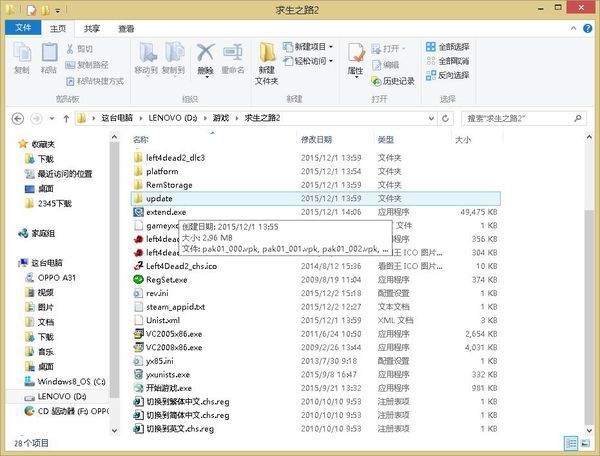Click the search box for 求生之路2
This screenshot has height=456, width=600.
pyautogui.click(x=523, y=119)
